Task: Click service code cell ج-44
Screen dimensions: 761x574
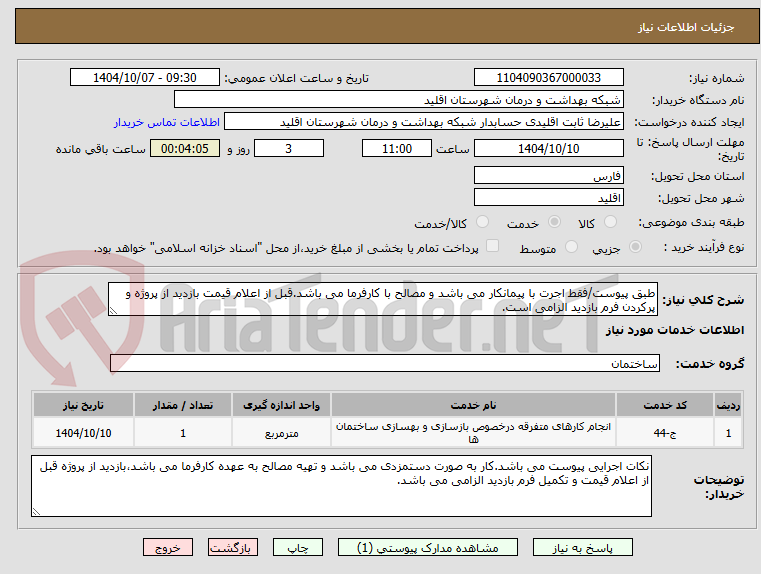Action: tap(665, 432)
